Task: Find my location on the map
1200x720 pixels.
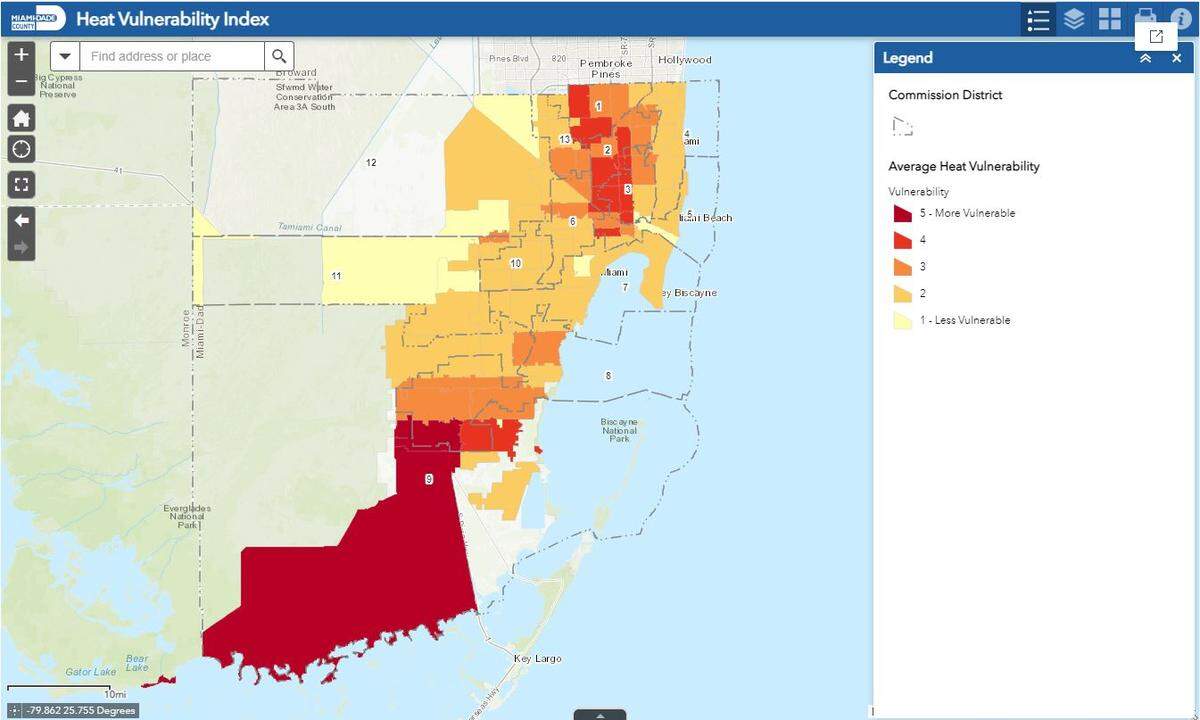Action: tap(21, 150)
